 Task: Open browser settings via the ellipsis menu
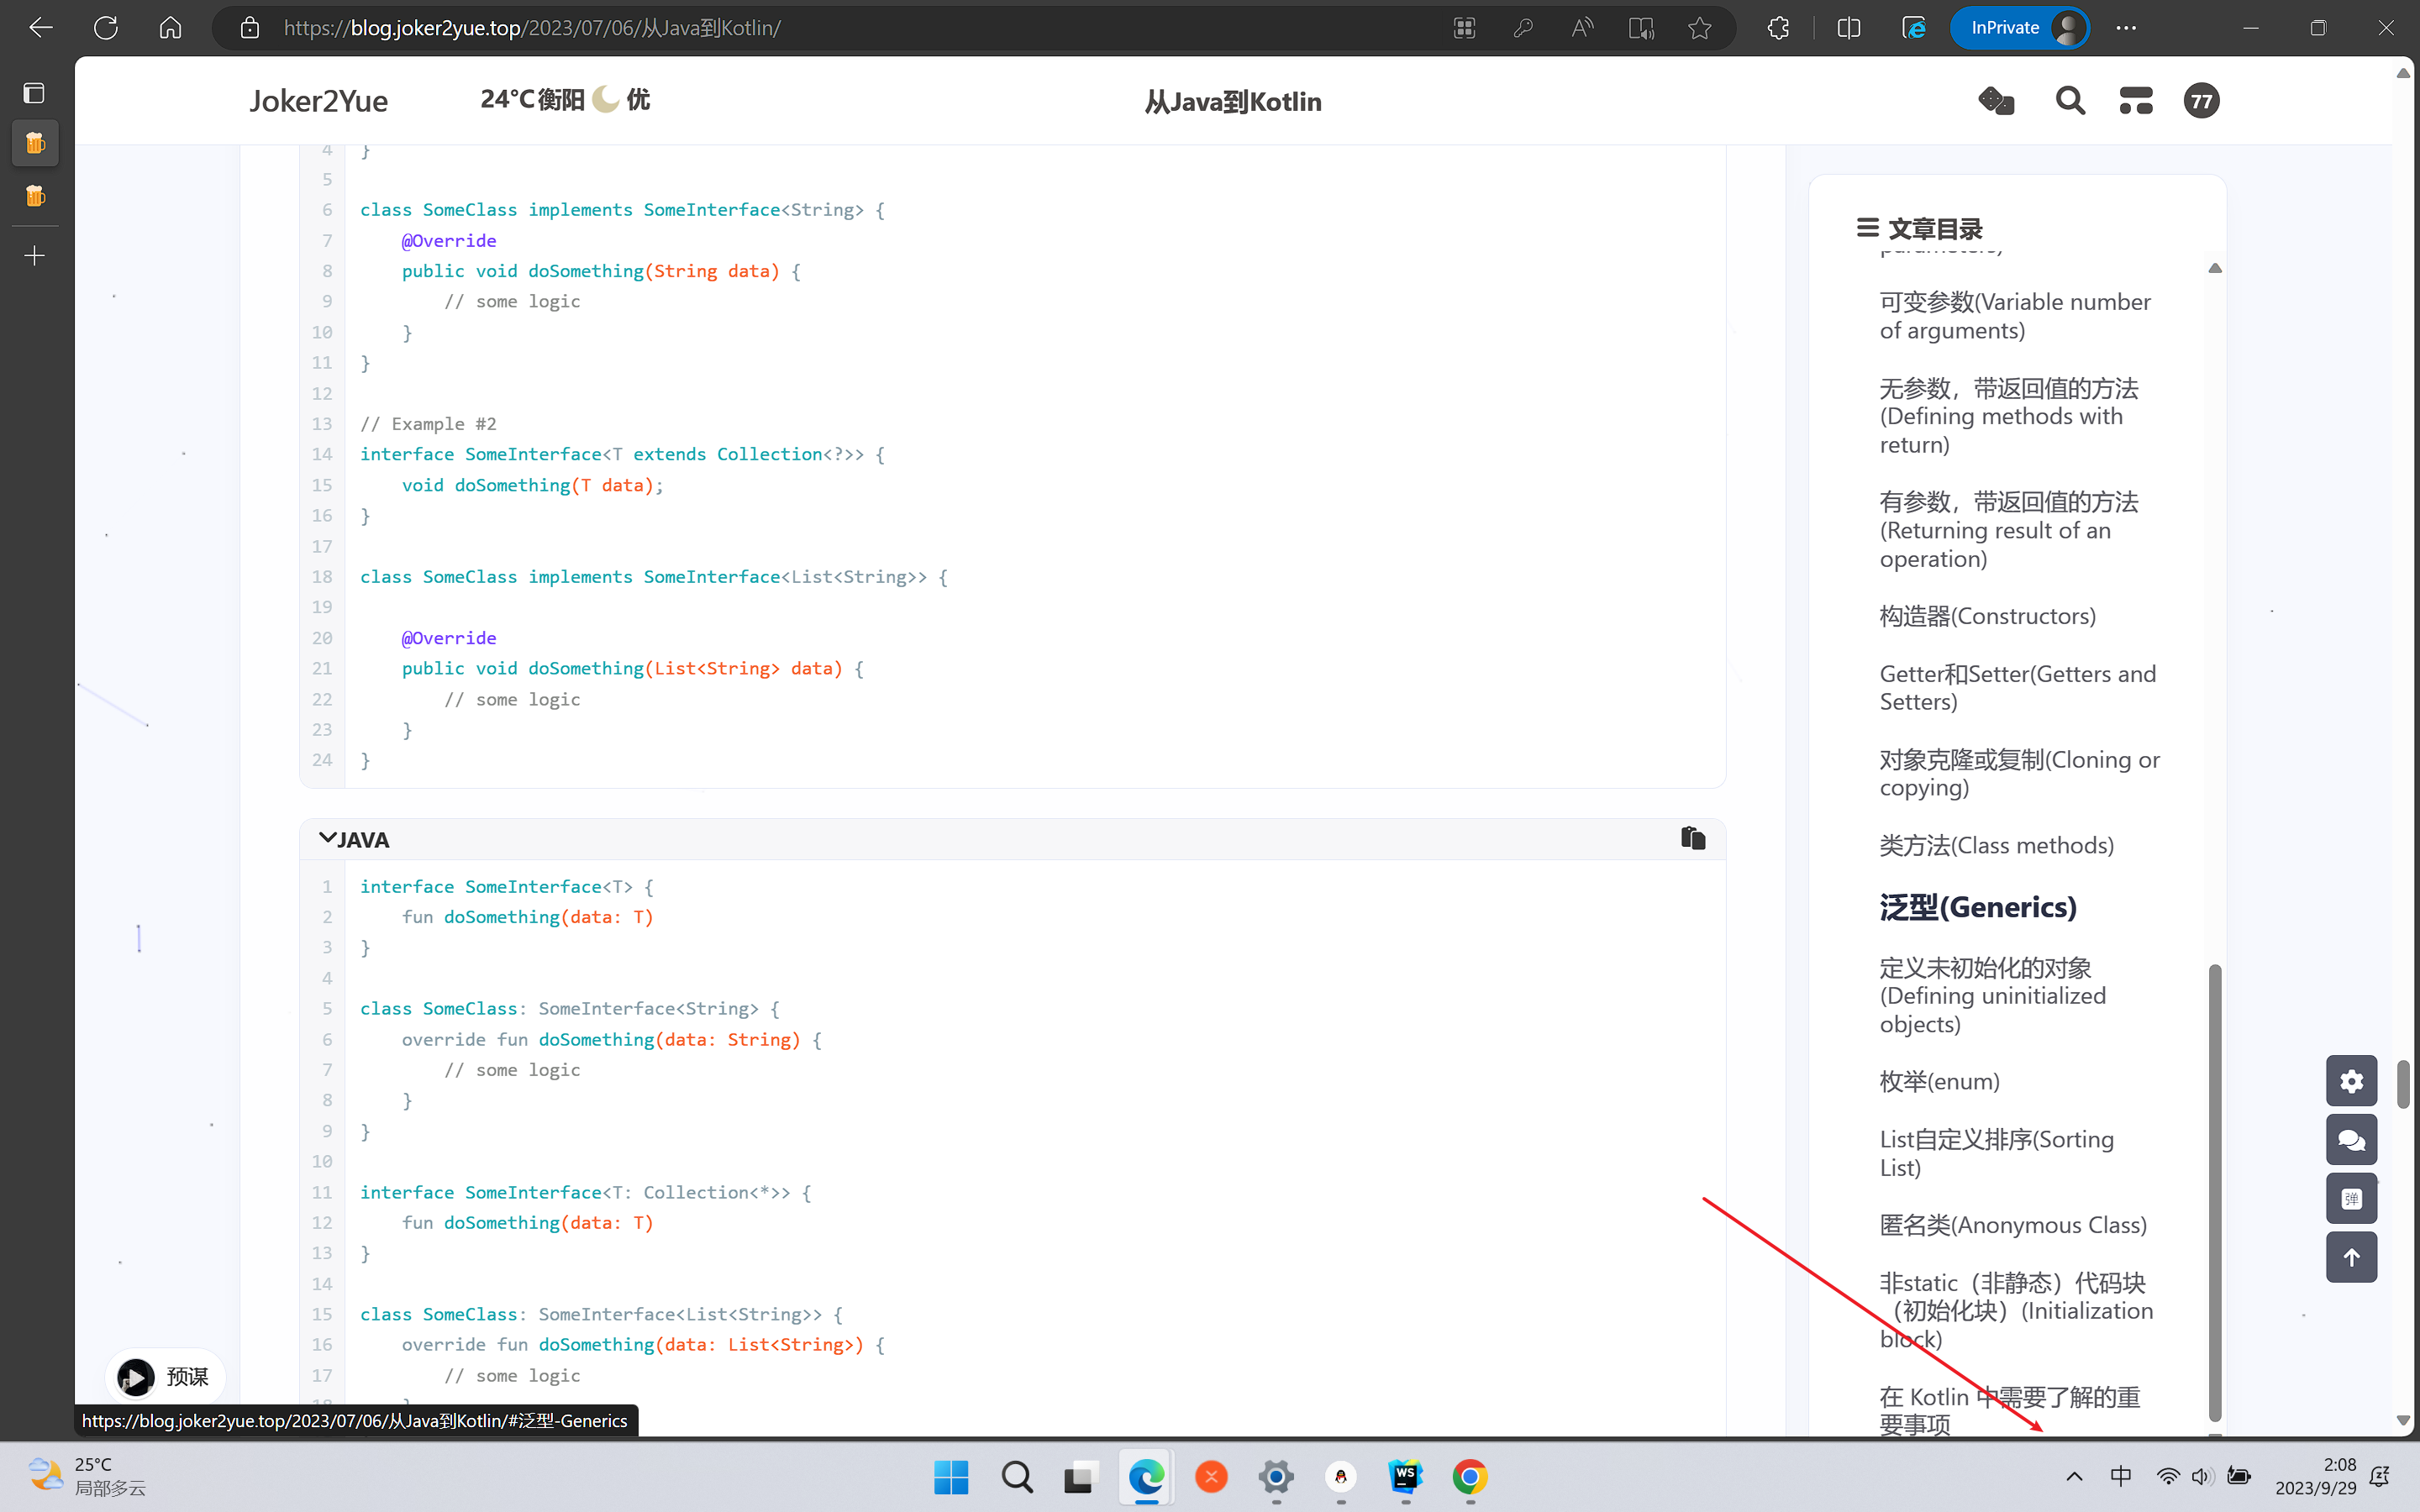click(x=2127, y=27)
